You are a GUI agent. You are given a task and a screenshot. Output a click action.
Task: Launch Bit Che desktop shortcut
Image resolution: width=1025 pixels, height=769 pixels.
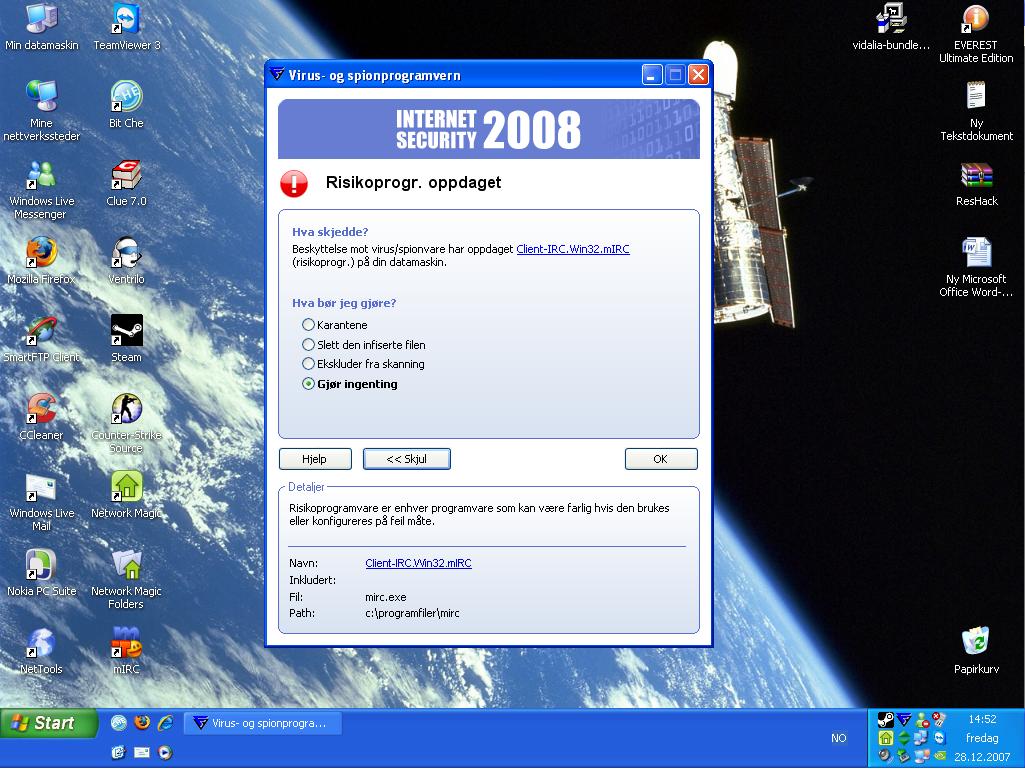click(x=126, y=105)
